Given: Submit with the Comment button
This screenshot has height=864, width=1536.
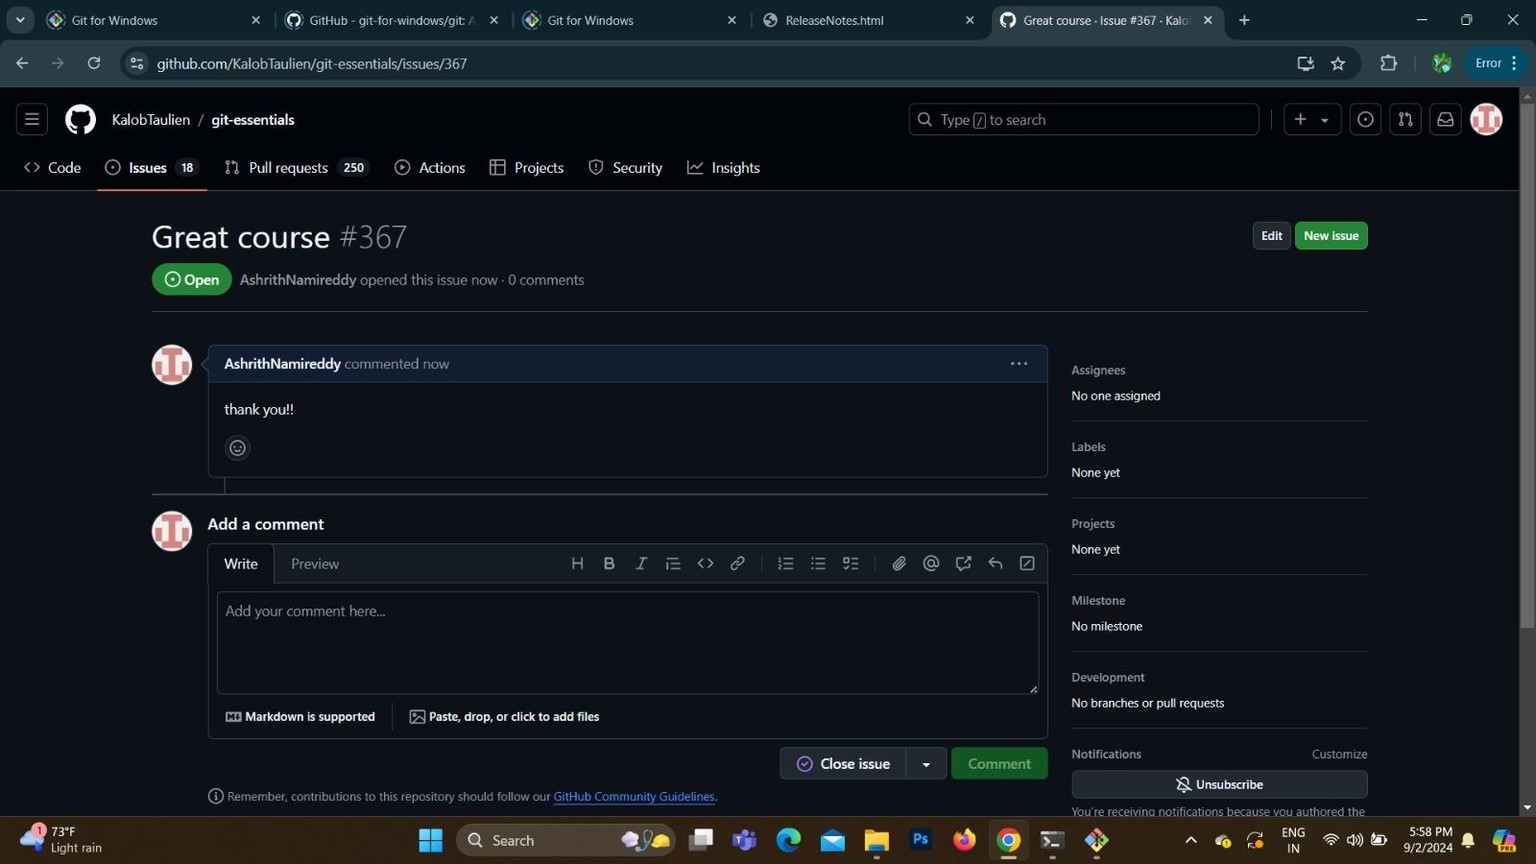Looking at the screenshot, I should [999, 764].
